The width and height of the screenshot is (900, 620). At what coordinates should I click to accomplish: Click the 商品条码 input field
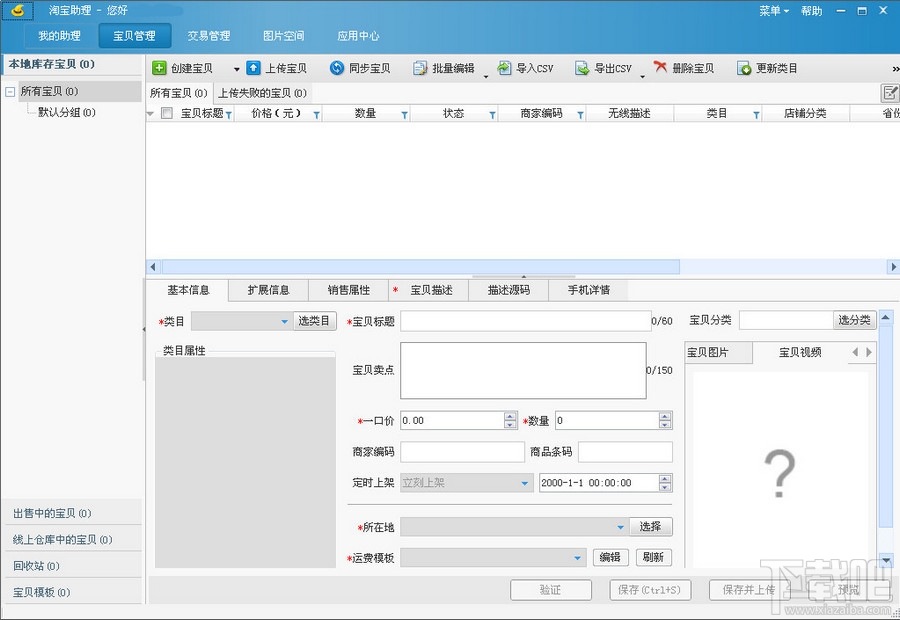[625, 452]
